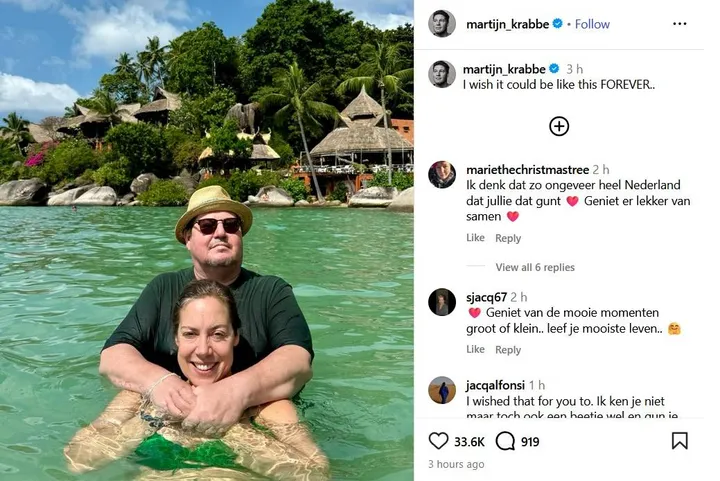Open jacqalfonsi's profile avatar
The width and height of the screenshot is (720, 481).
pos(442,390)
